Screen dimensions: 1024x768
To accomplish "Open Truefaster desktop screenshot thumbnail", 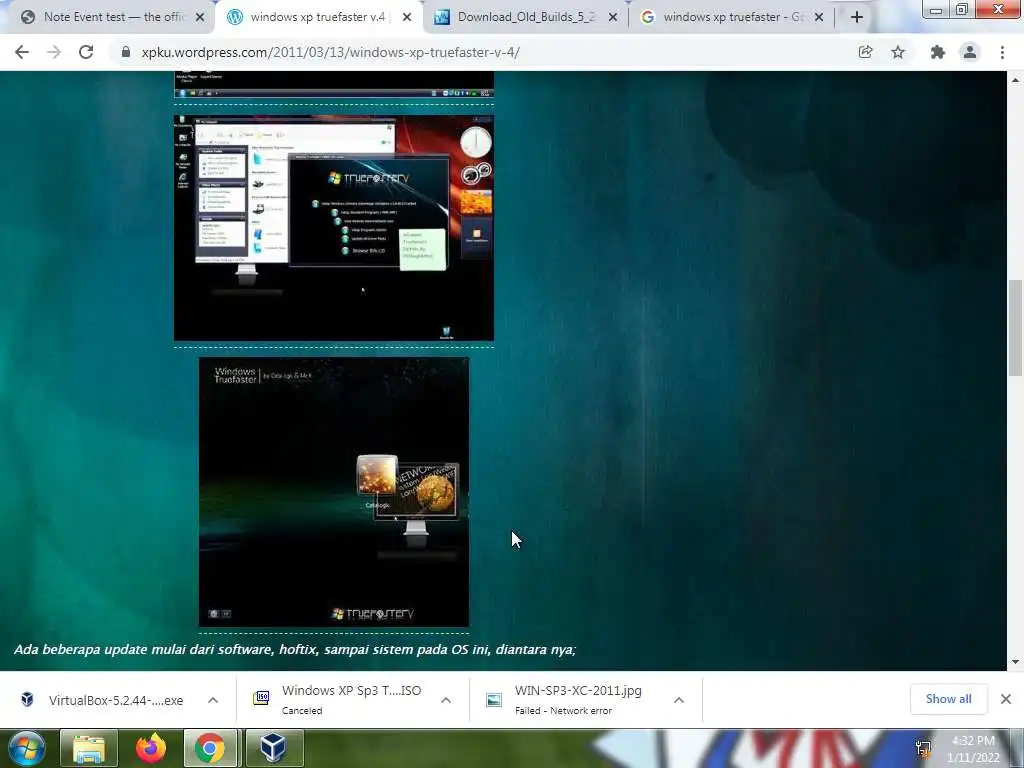I will click(334, 228).
